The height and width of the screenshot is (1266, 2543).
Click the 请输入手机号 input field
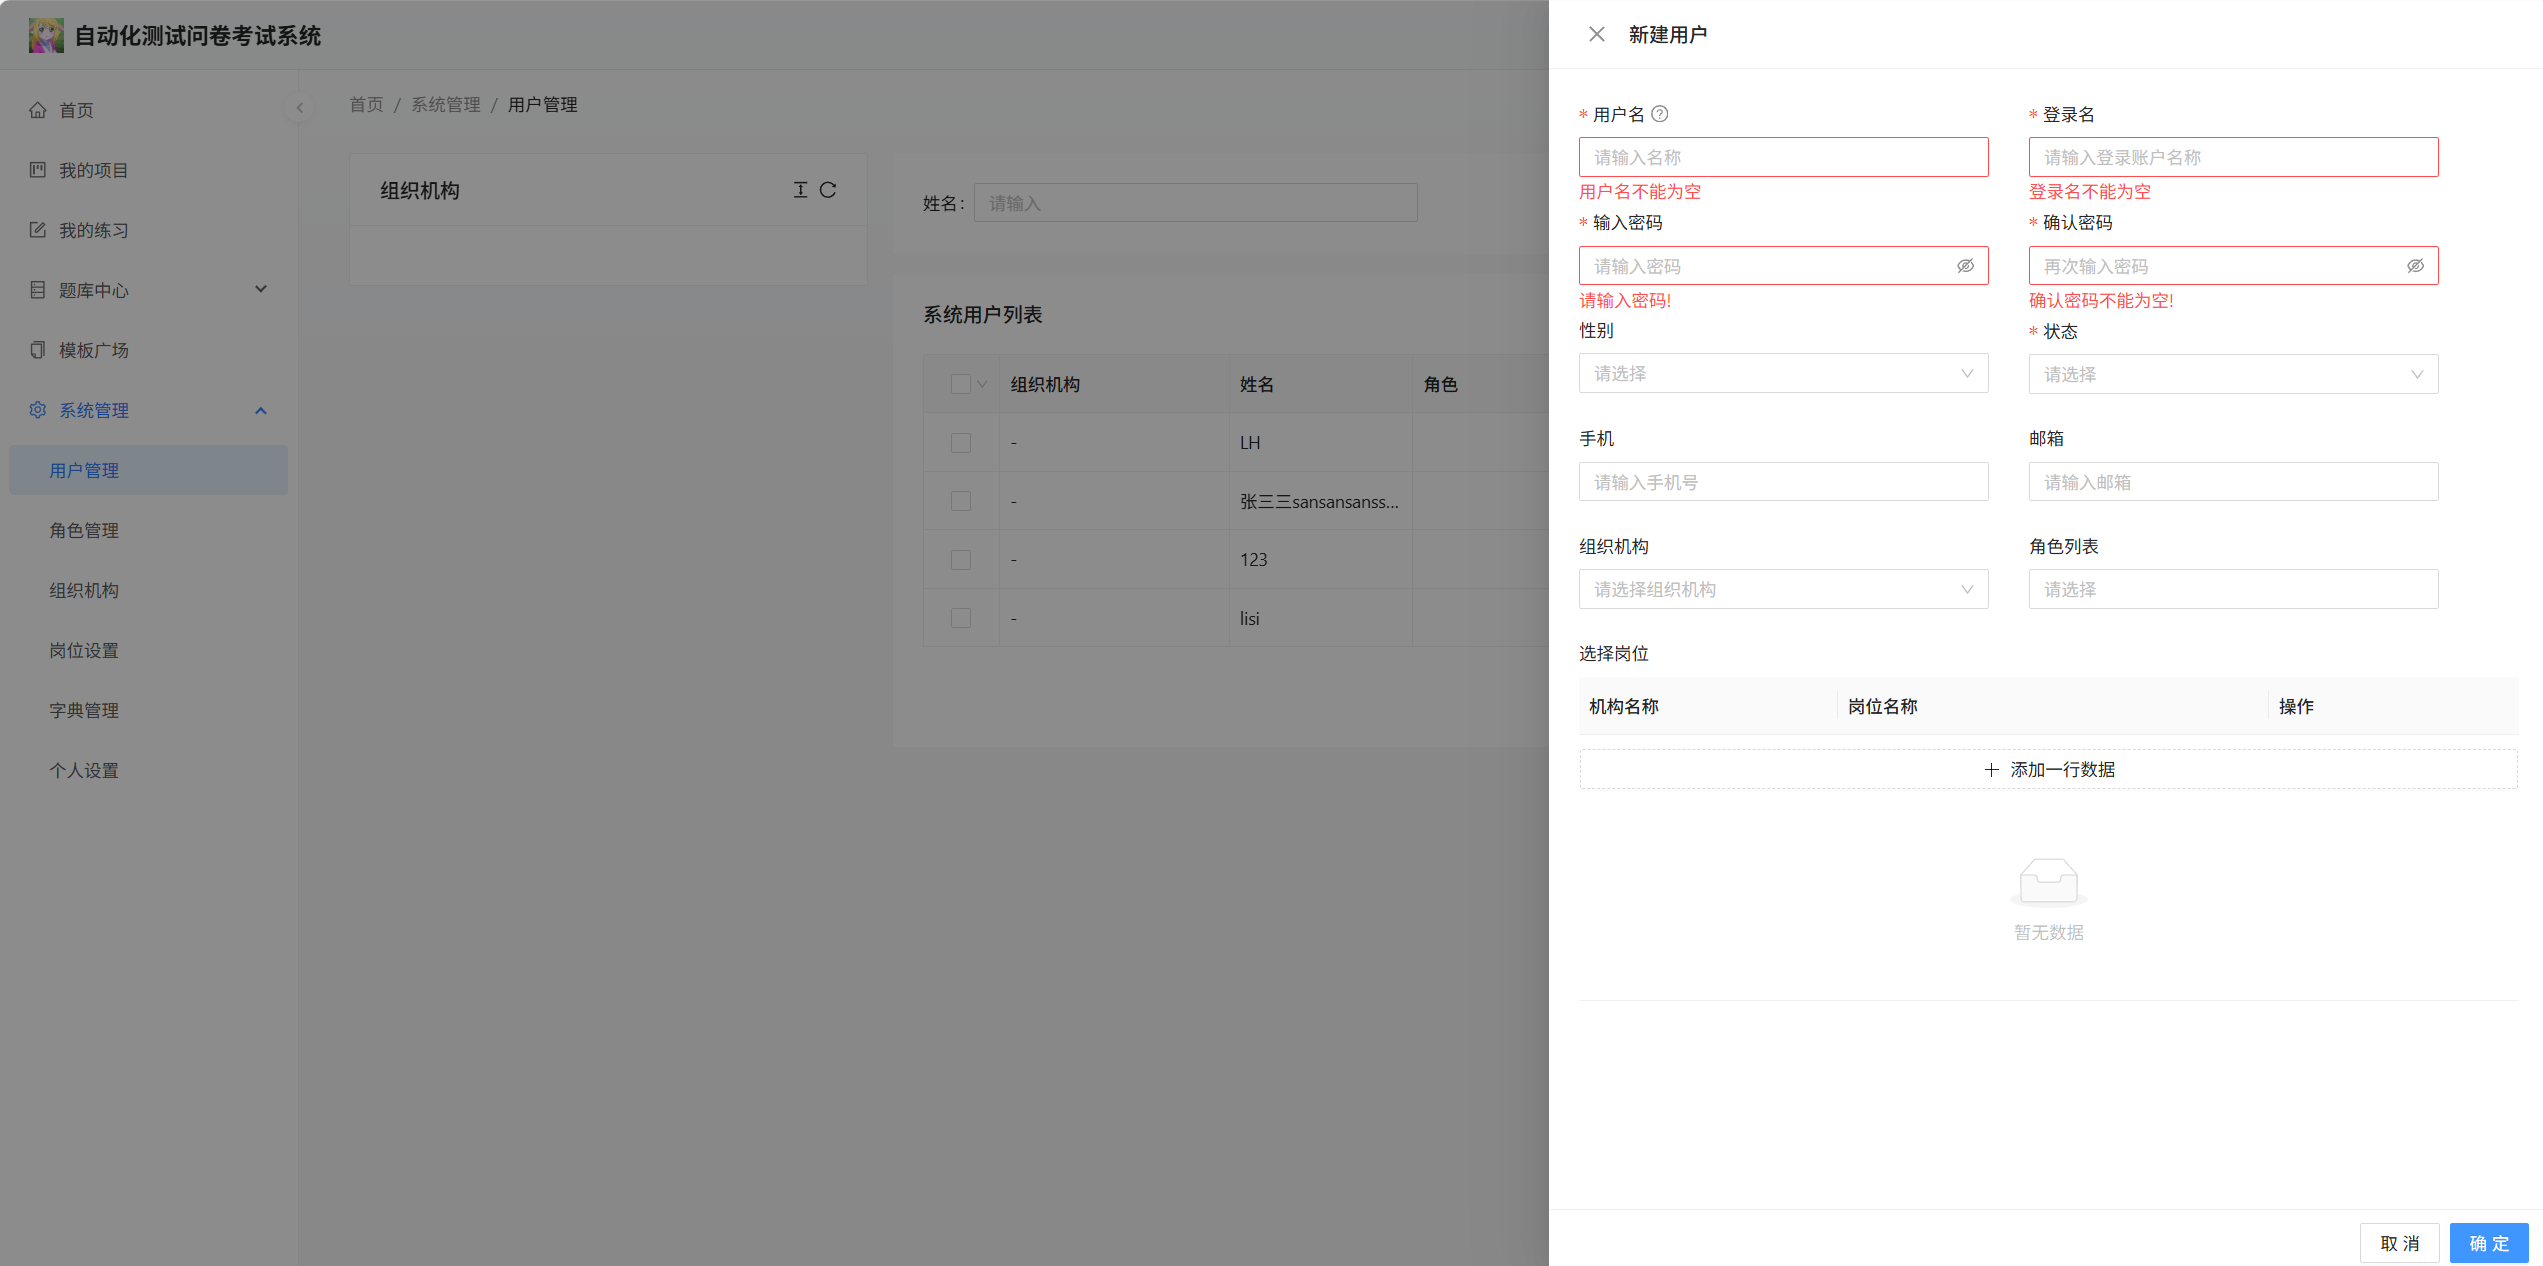(x=1783, y=482)
